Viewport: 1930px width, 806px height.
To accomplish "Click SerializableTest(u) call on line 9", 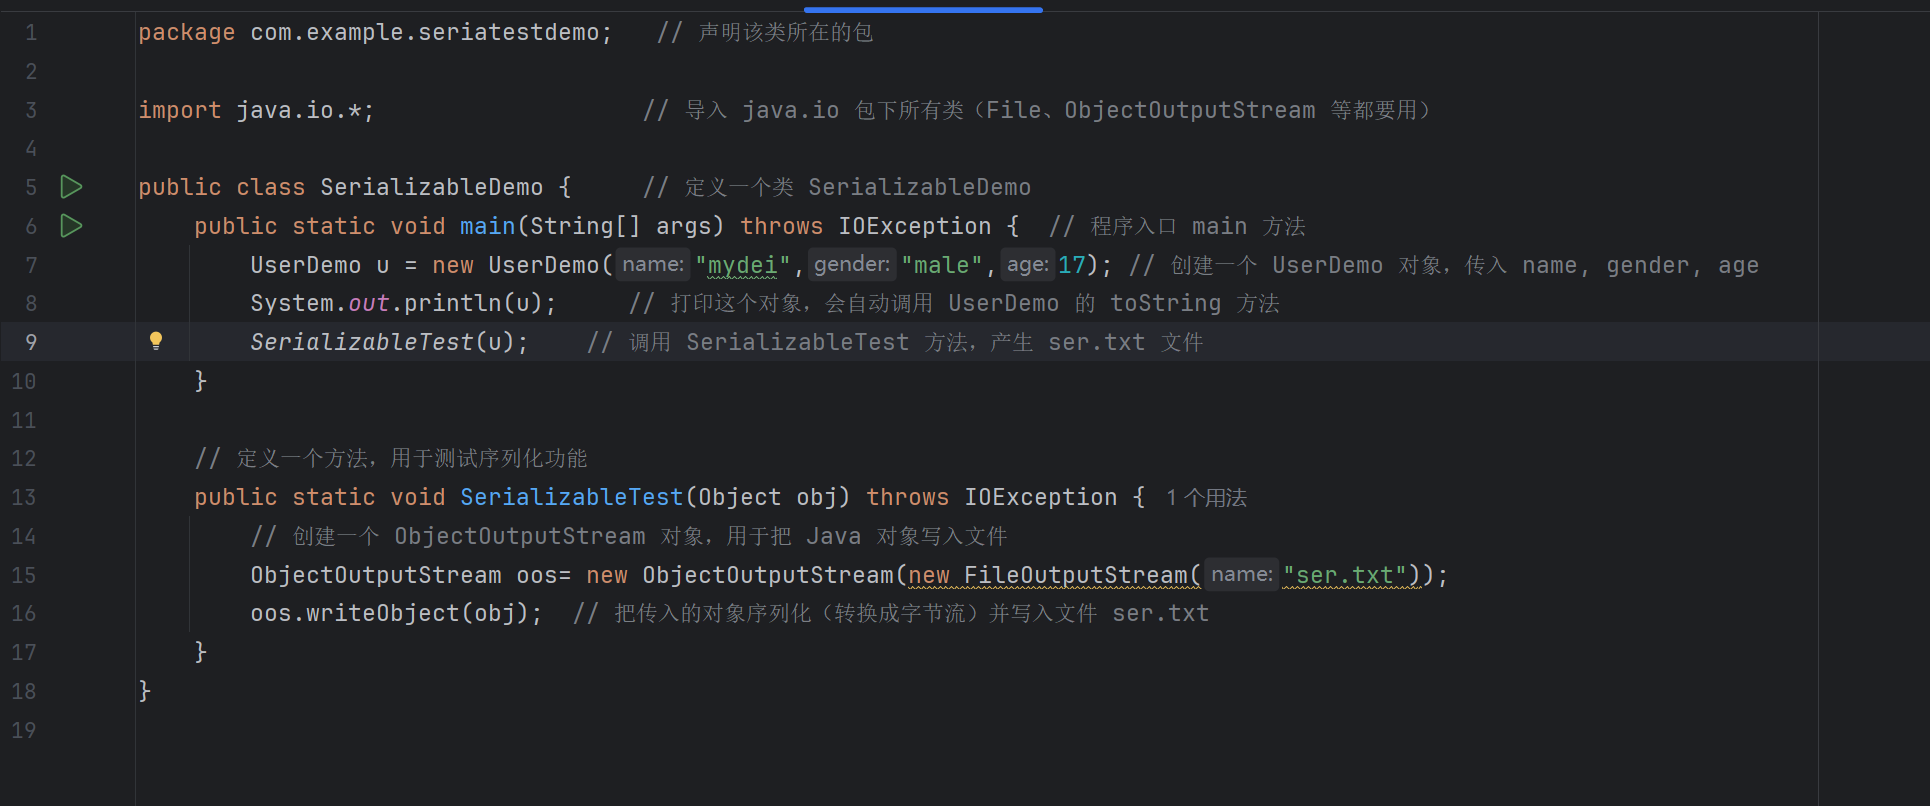I will (x=390, y=342).
